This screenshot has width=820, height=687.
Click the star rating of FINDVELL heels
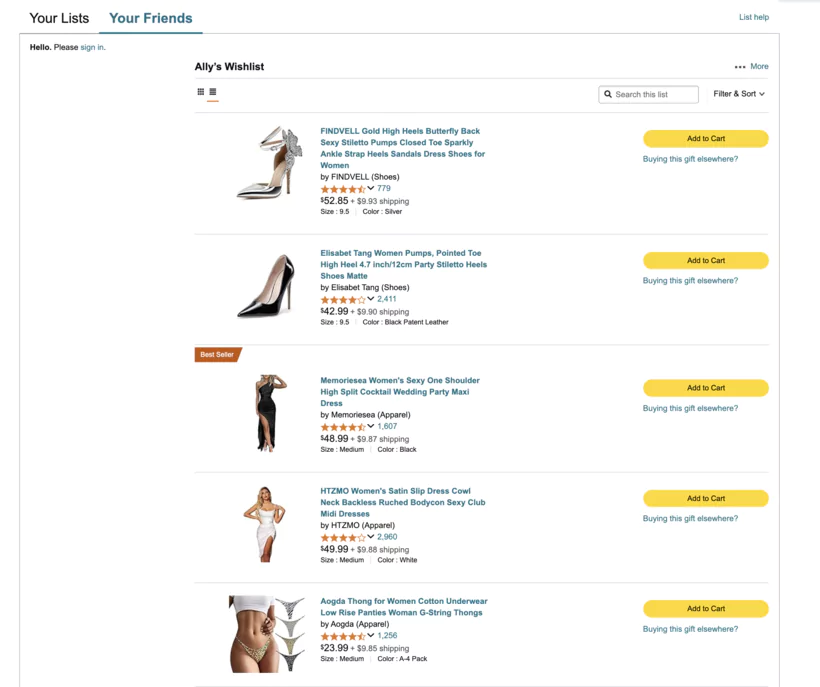[343, 189]
